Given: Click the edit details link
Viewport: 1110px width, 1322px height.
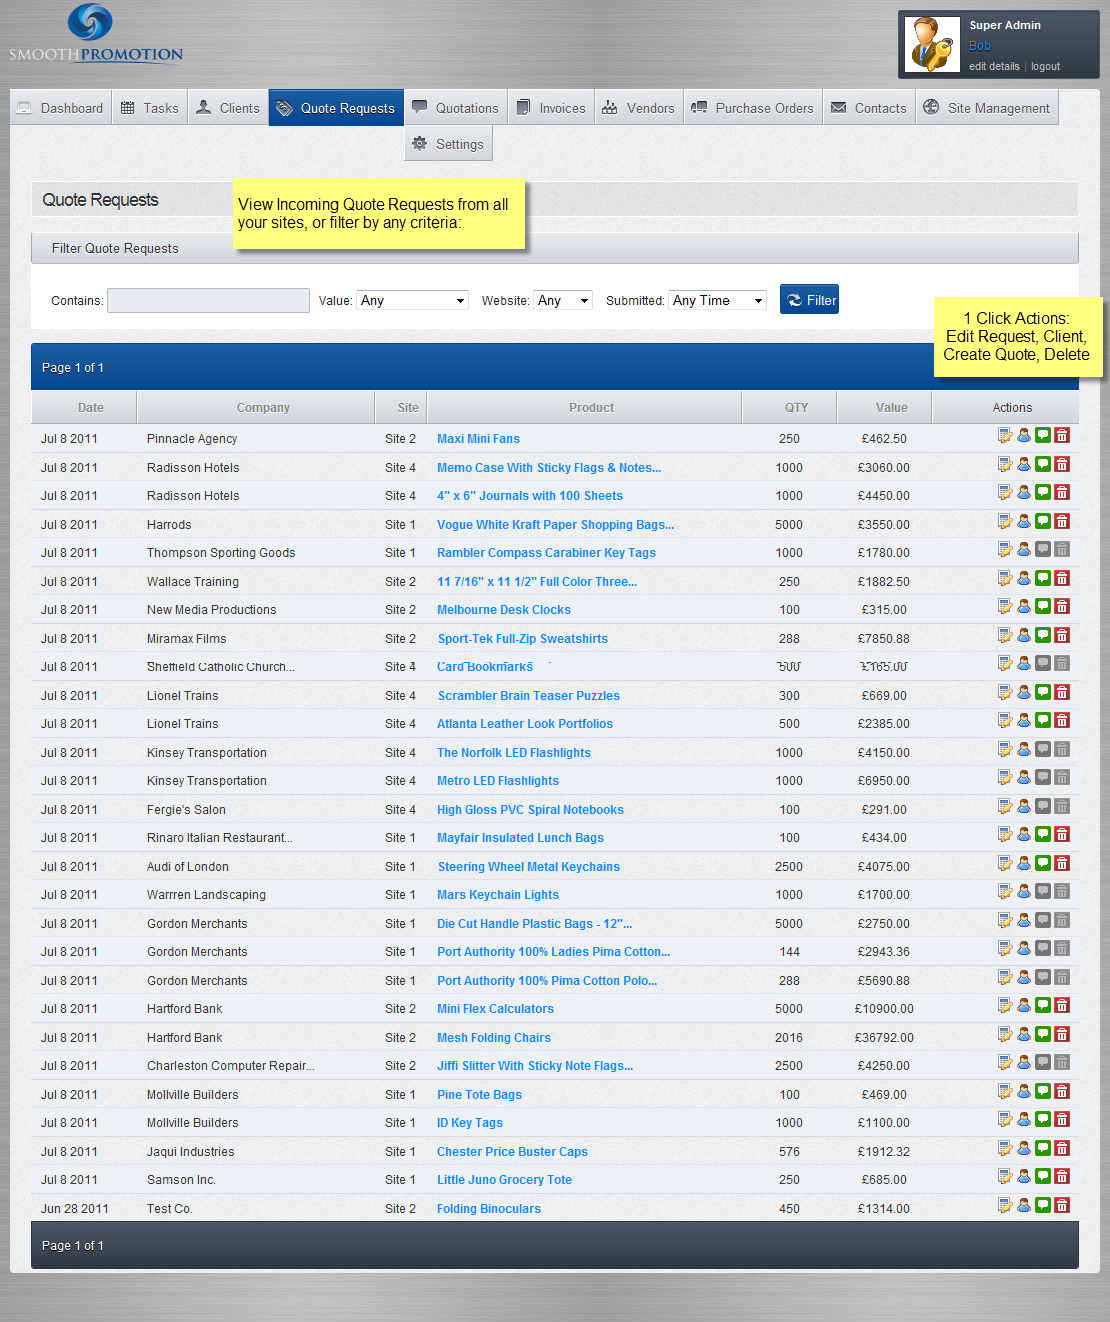Looking at the screenshot, I should pos(994,67).
